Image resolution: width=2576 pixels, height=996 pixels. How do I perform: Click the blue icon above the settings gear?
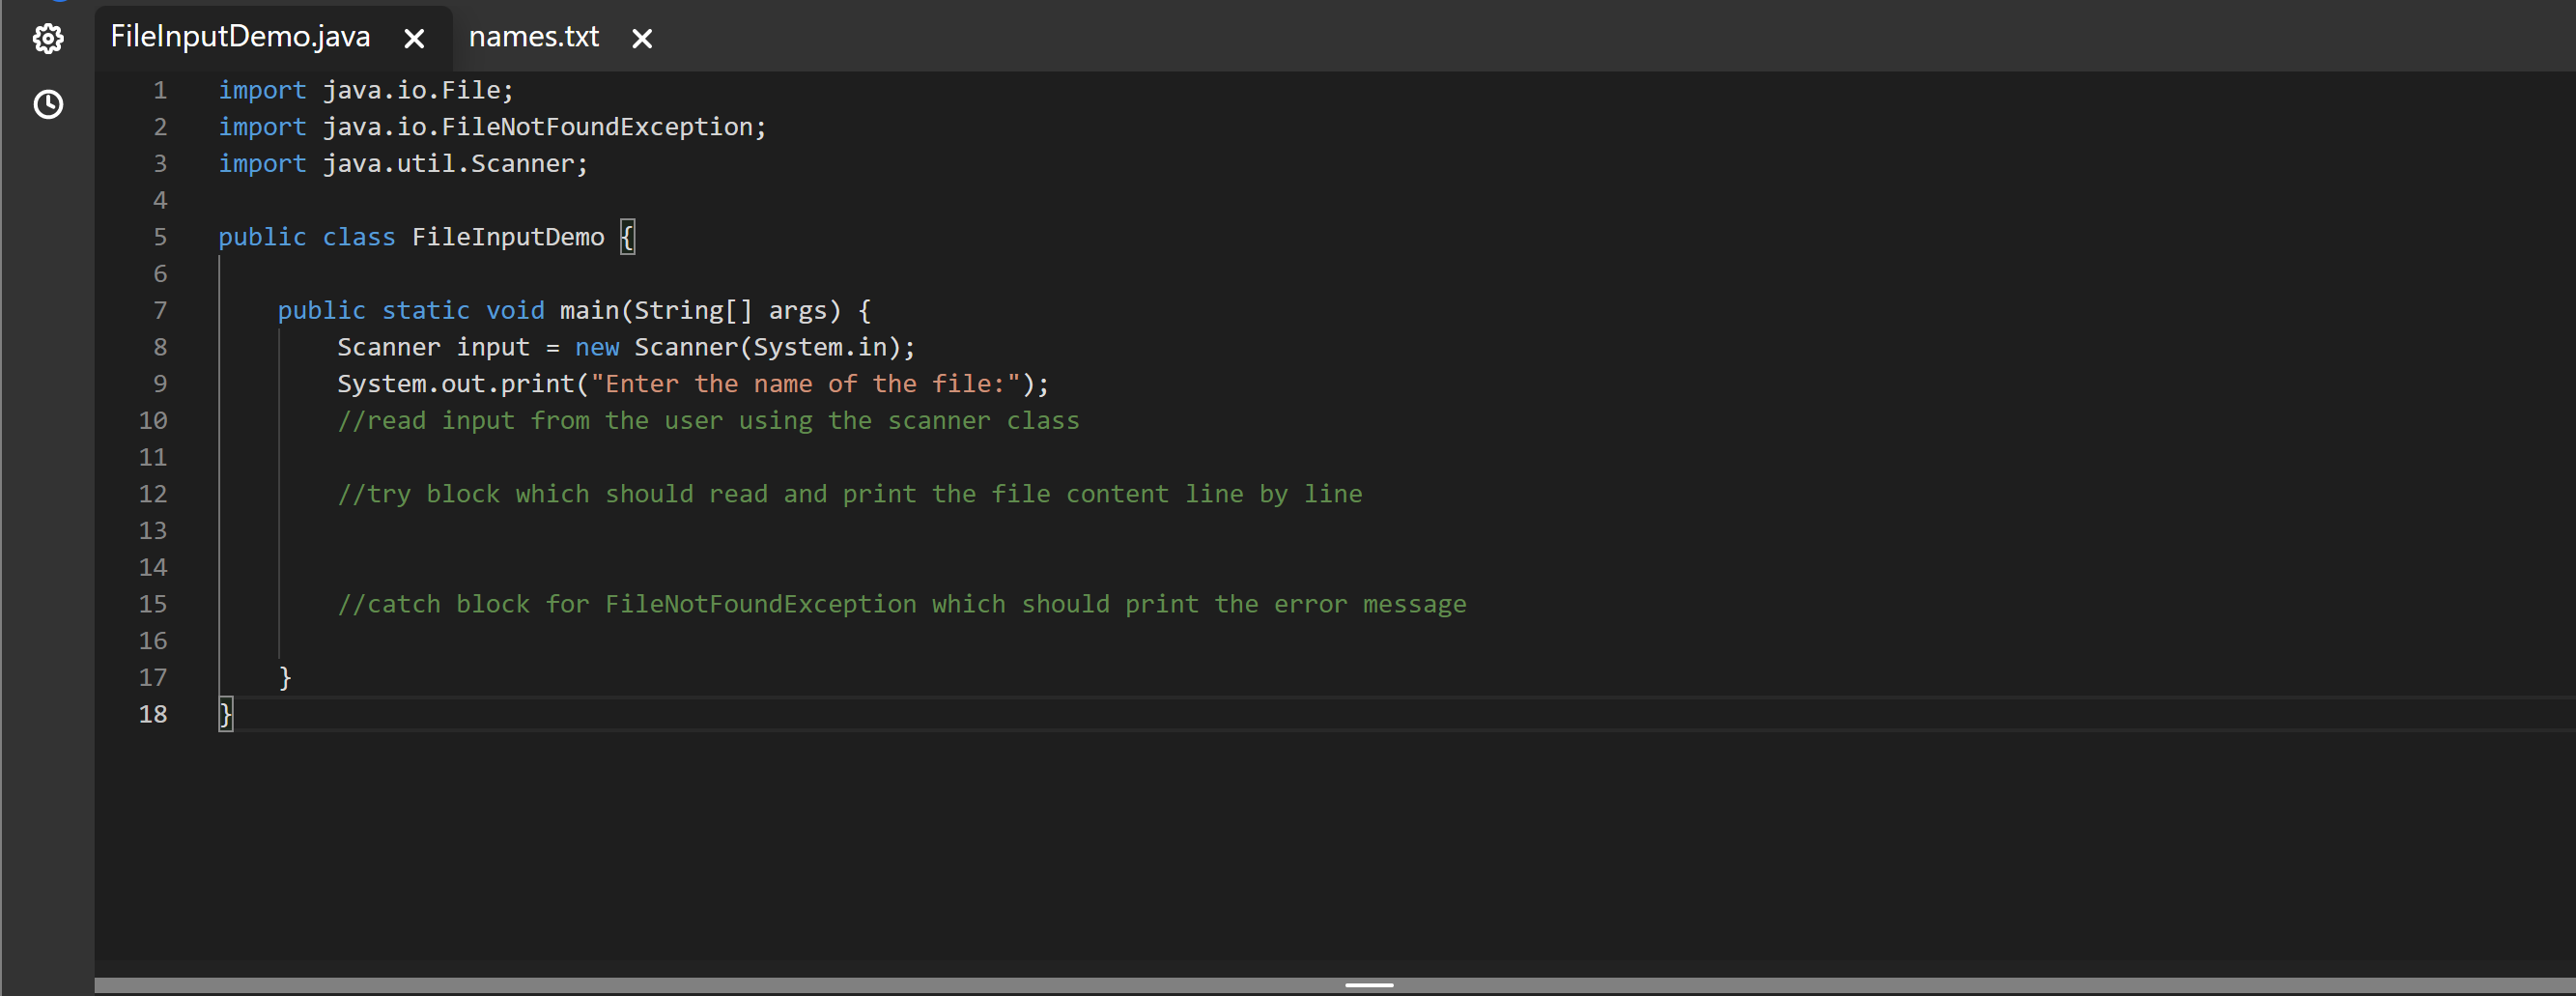pyautogui.click(x=58, y=2)
